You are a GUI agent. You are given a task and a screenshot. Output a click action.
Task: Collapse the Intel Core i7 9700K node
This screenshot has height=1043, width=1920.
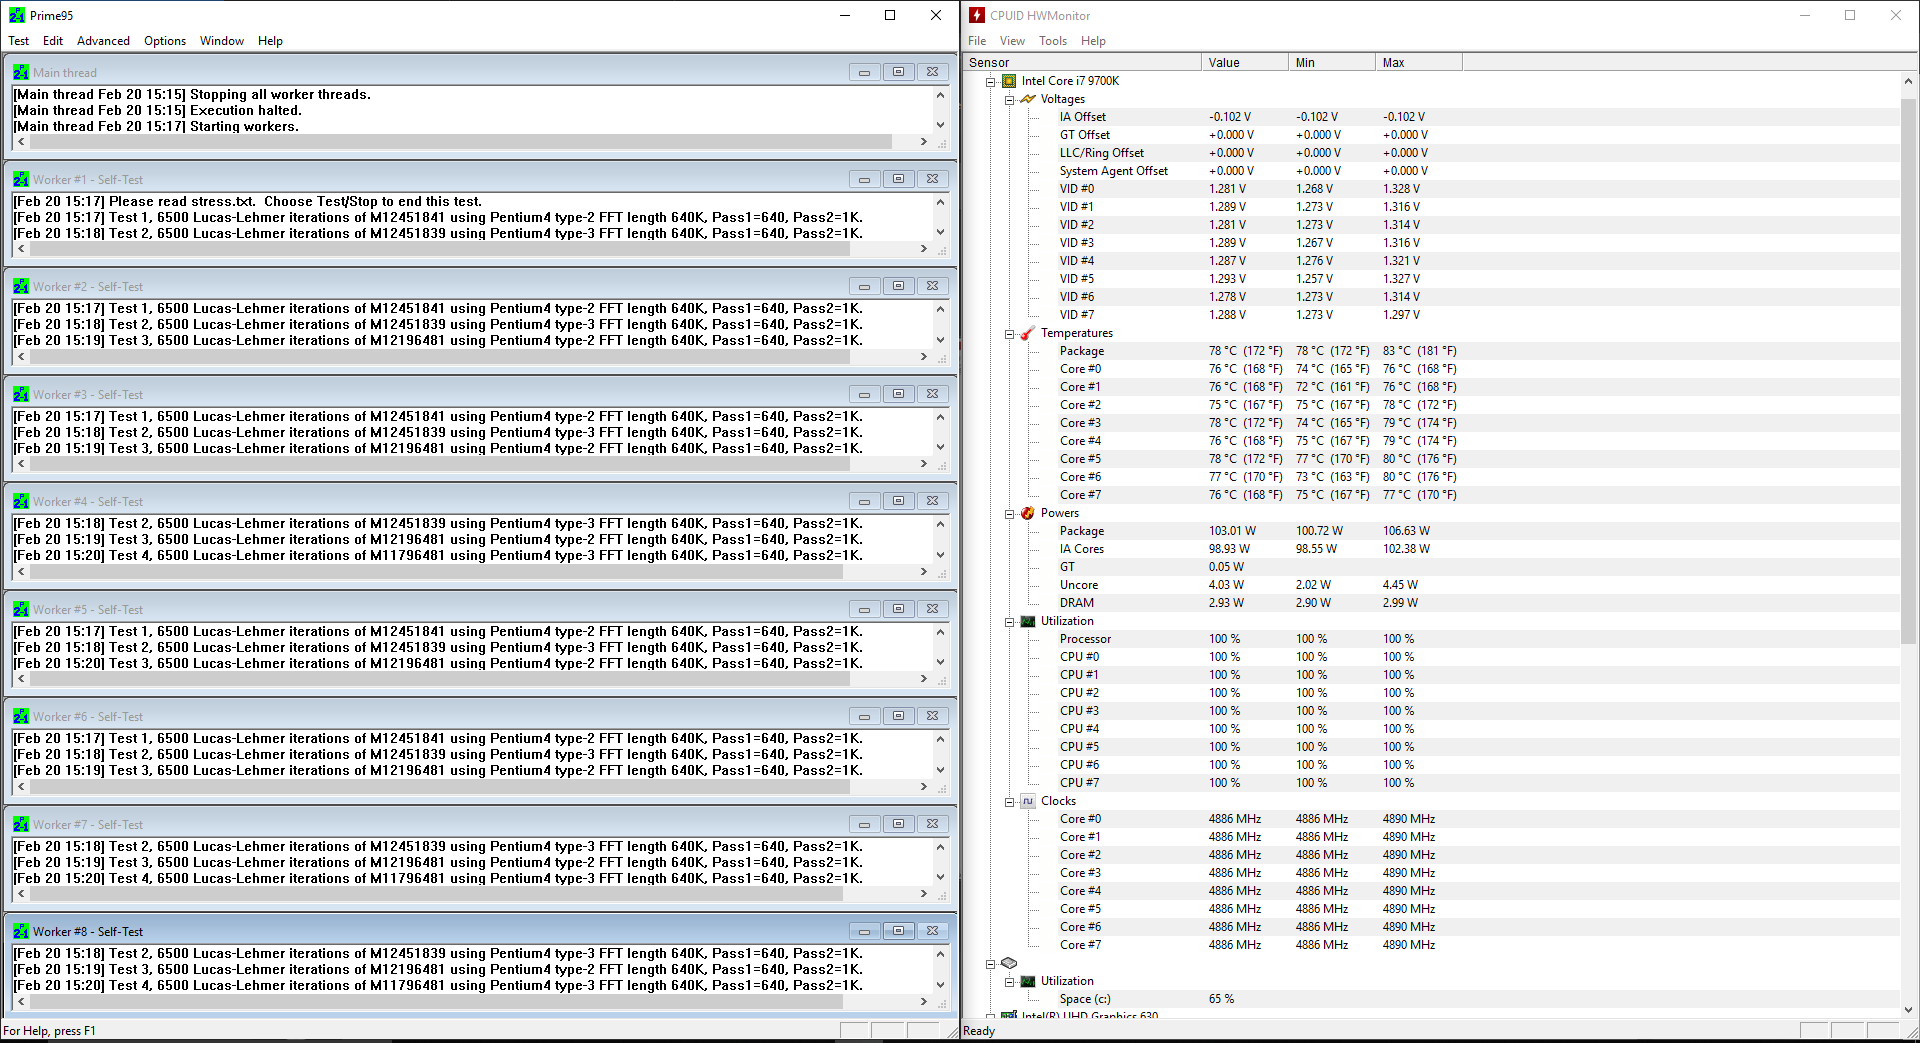pyautogui.click(x=991, y=82)
